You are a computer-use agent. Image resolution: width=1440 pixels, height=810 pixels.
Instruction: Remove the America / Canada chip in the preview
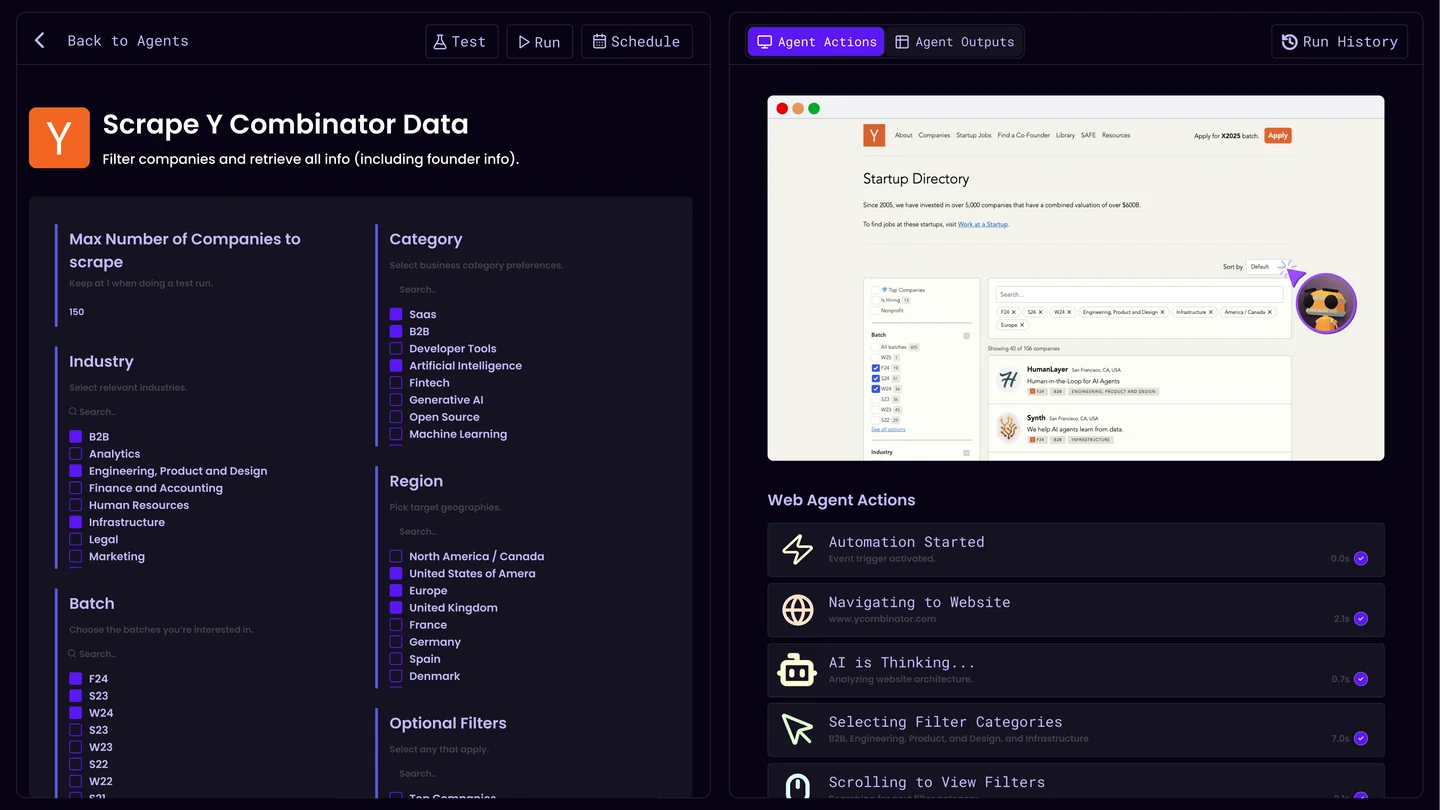coord(1271,312)
